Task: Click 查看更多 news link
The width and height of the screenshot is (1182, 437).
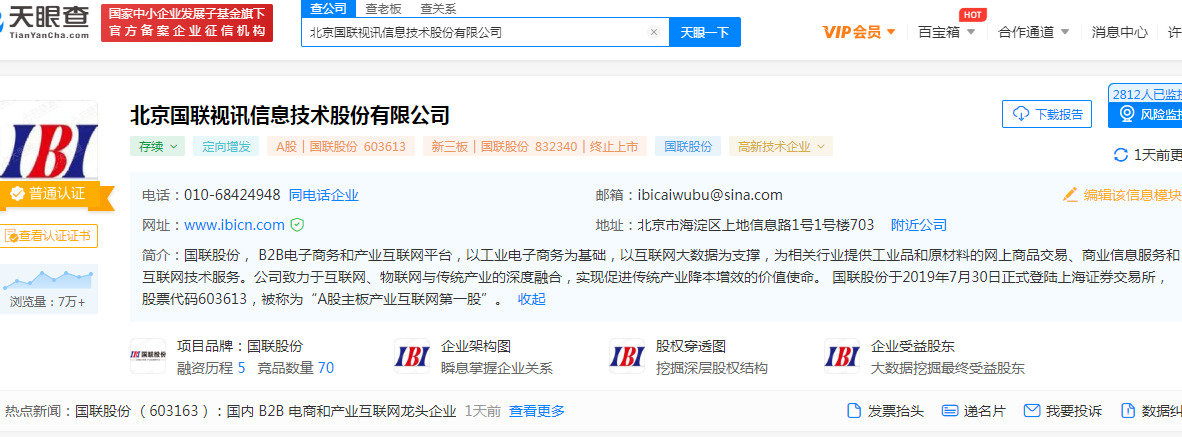Action: (537, 411)
